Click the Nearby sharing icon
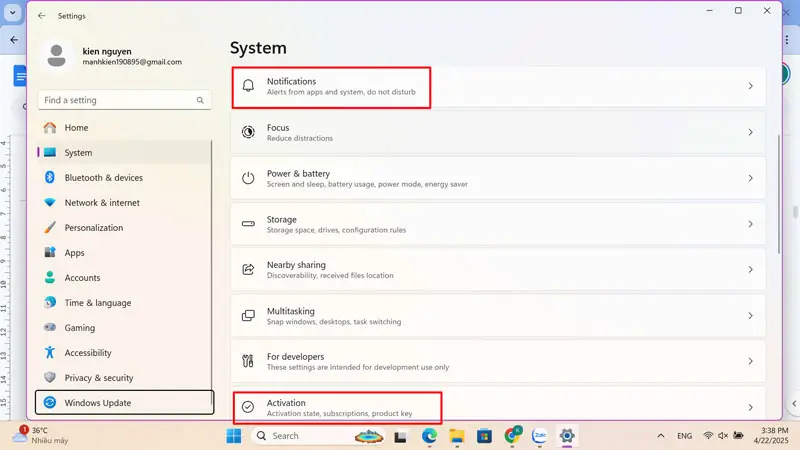Image resolution: width=800 pixels, height=450 pixels. pos(248,269)
